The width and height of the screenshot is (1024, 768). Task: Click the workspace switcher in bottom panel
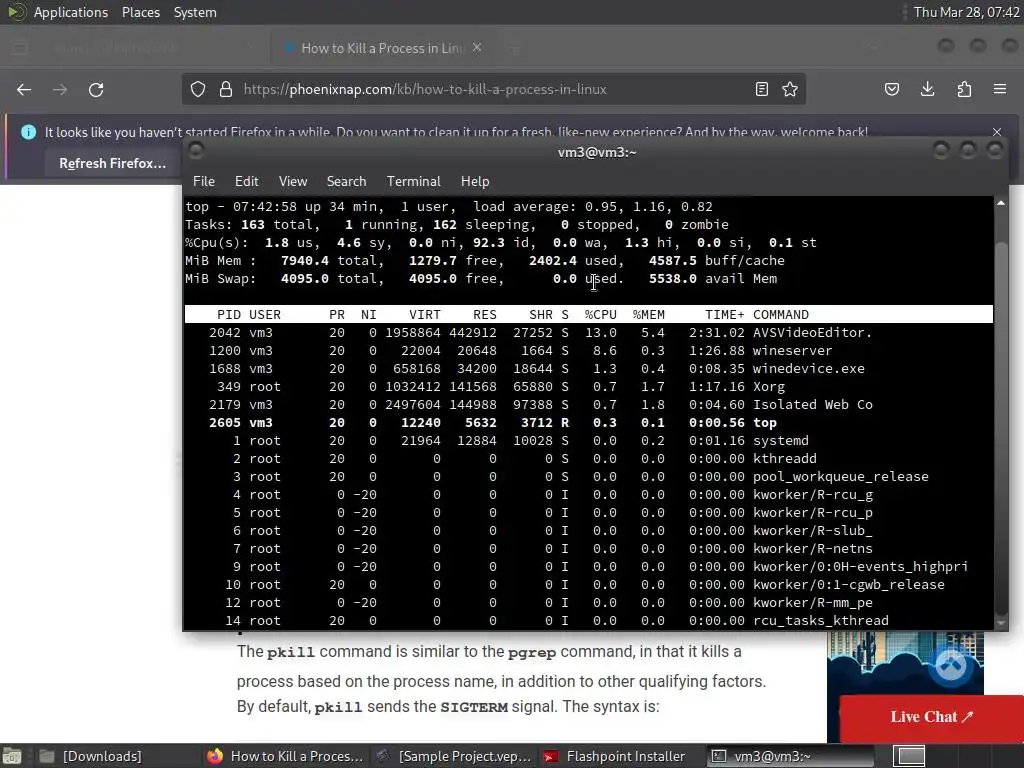point(909,756)
